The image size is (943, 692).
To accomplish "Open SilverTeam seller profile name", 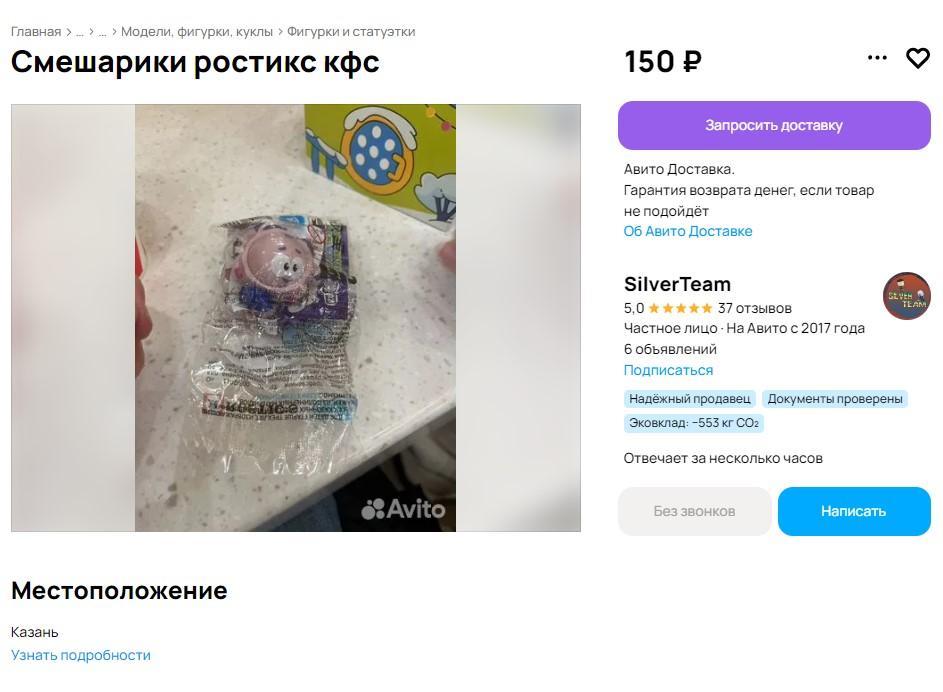I will coord(677,284).
